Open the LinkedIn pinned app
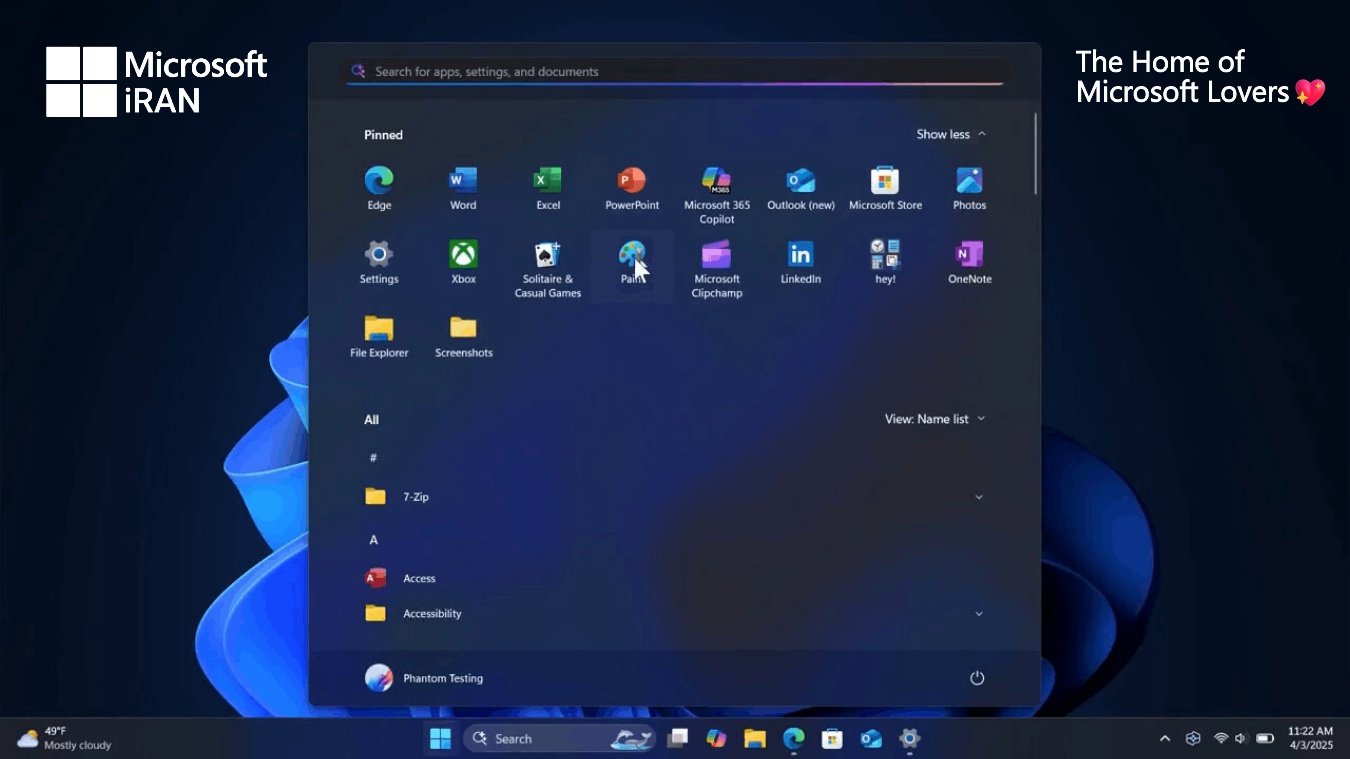Screen dimensions: 1350x759 coord(801,263)
